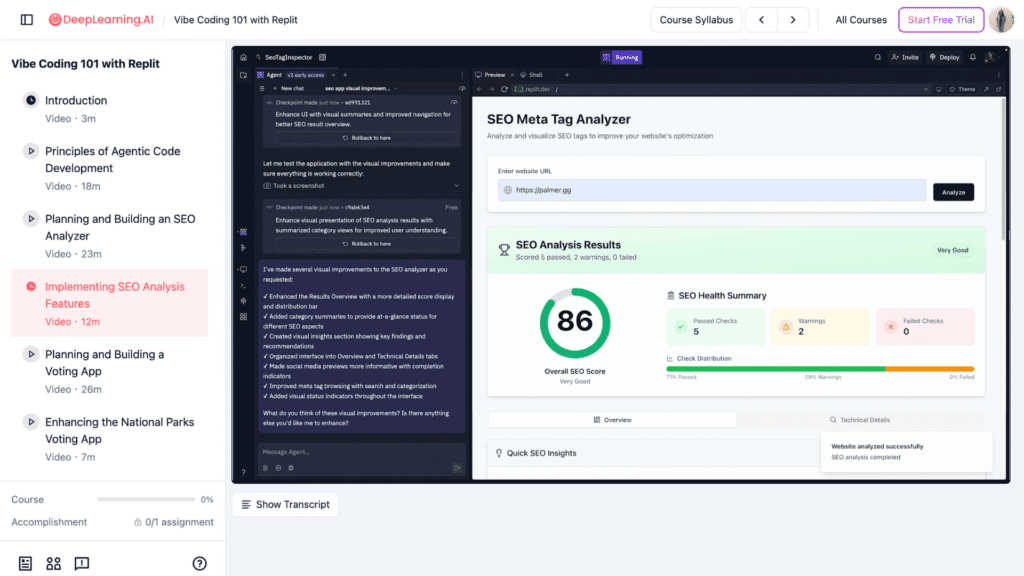1024x576 pixels.
Task: Open the grid apps icon in bottom bar
Action: pyautogui.click(x=54, y=564)
